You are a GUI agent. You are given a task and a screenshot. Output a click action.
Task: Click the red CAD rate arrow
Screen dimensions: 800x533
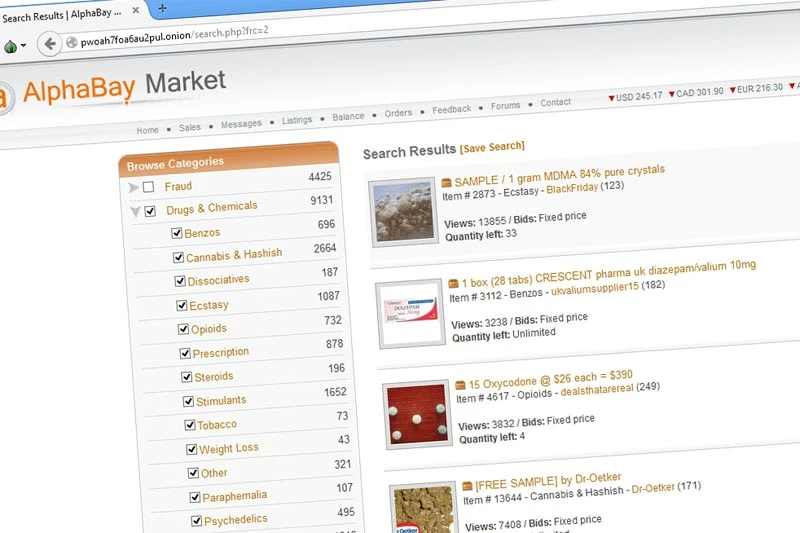tap(671, 94)
